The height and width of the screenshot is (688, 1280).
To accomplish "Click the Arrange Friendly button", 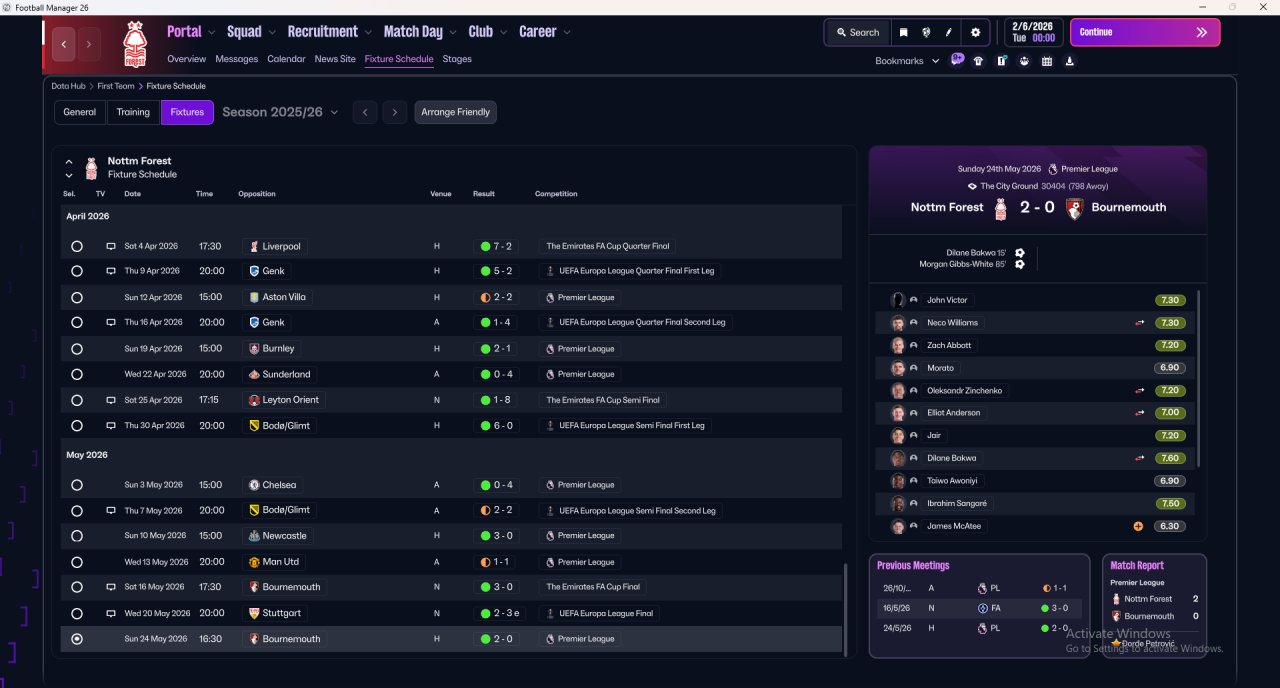I will click(455, 112).
